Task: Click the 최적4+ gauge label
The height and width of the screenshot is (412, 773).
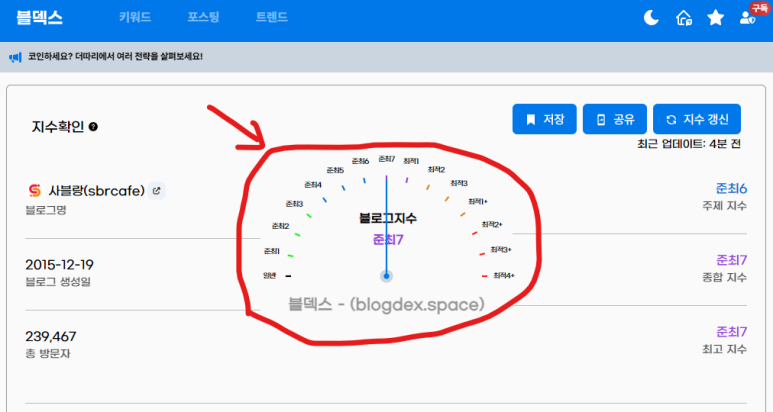Action: [503, 275]
